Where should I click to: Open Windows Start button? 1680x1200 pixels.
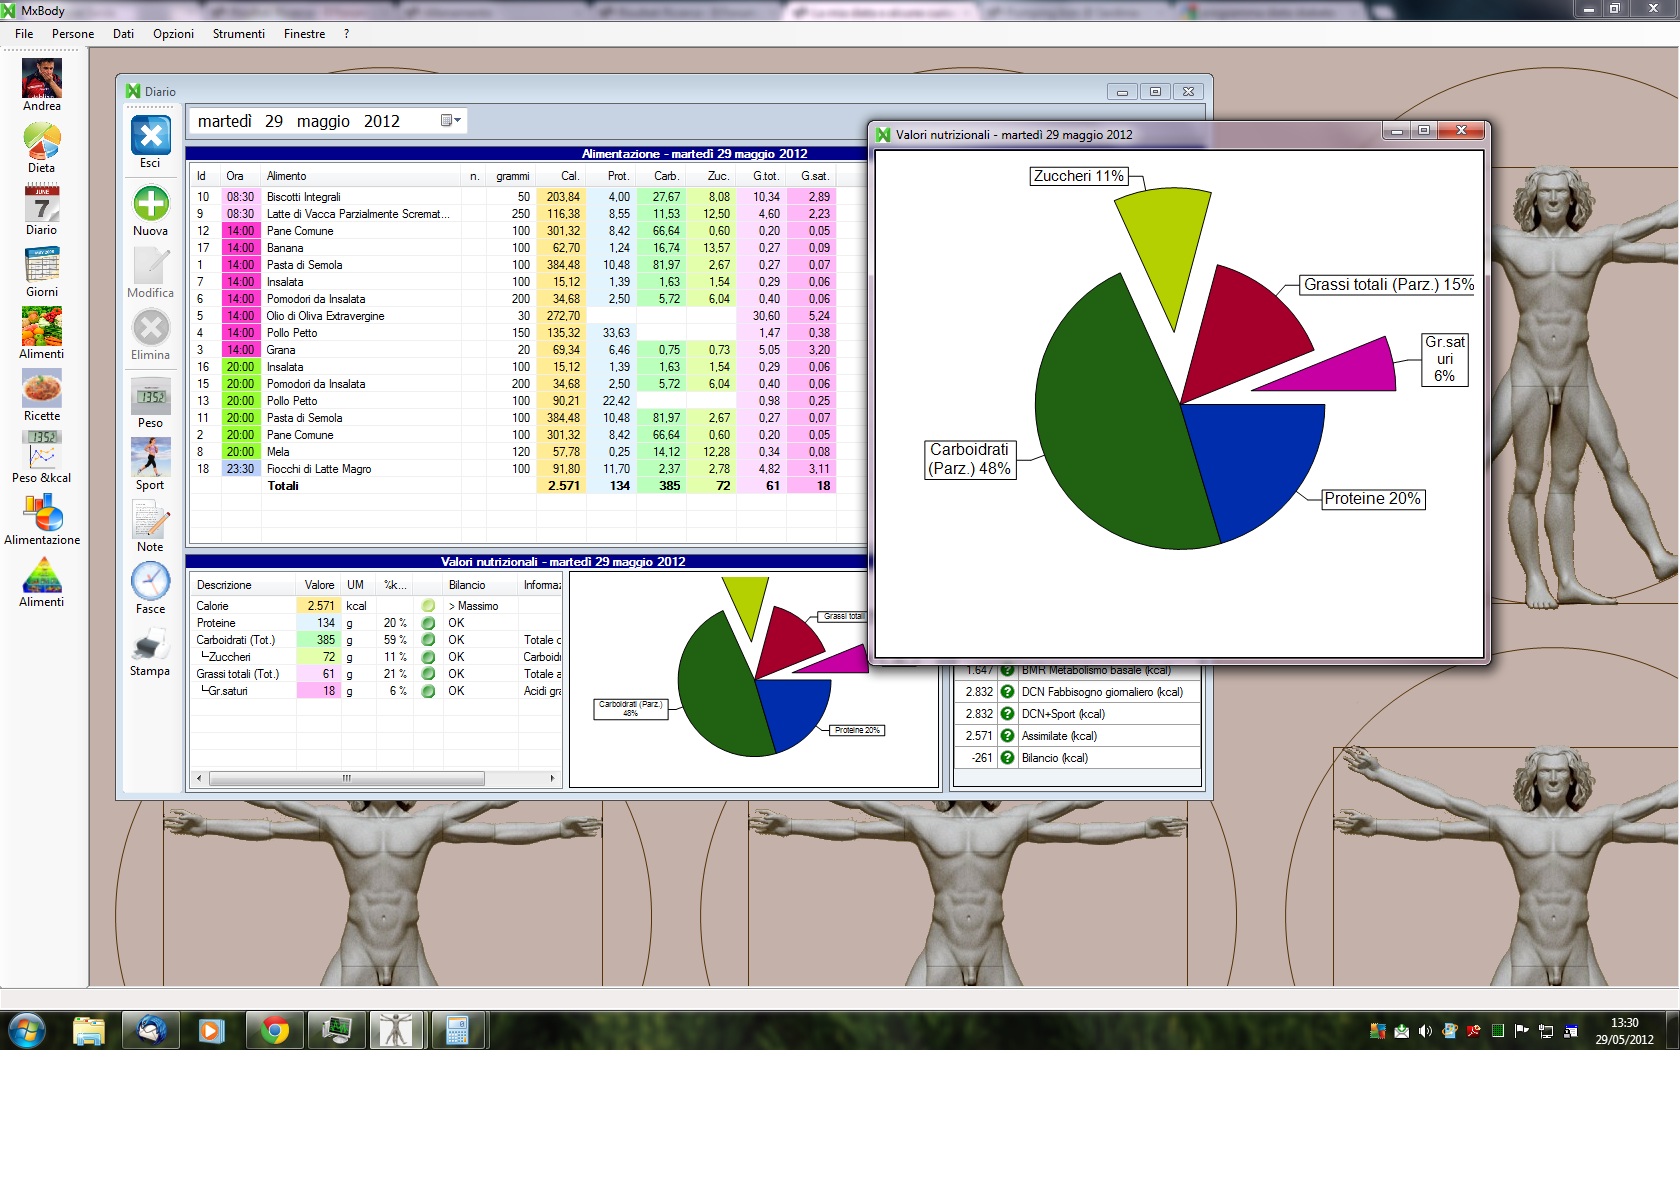pyautogui.click(x=27, y=1029)
